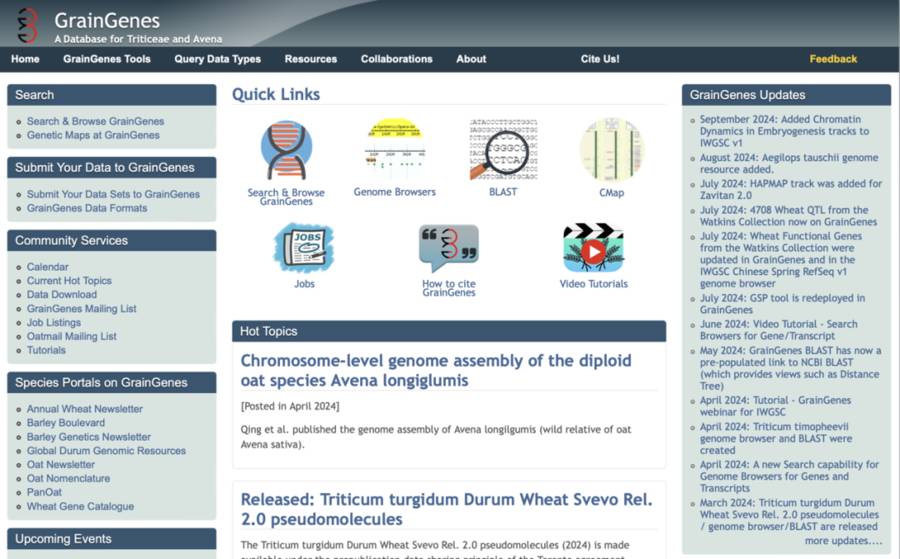Open Durum Wheat Svevo Rel. 2.0 headline

446,509
